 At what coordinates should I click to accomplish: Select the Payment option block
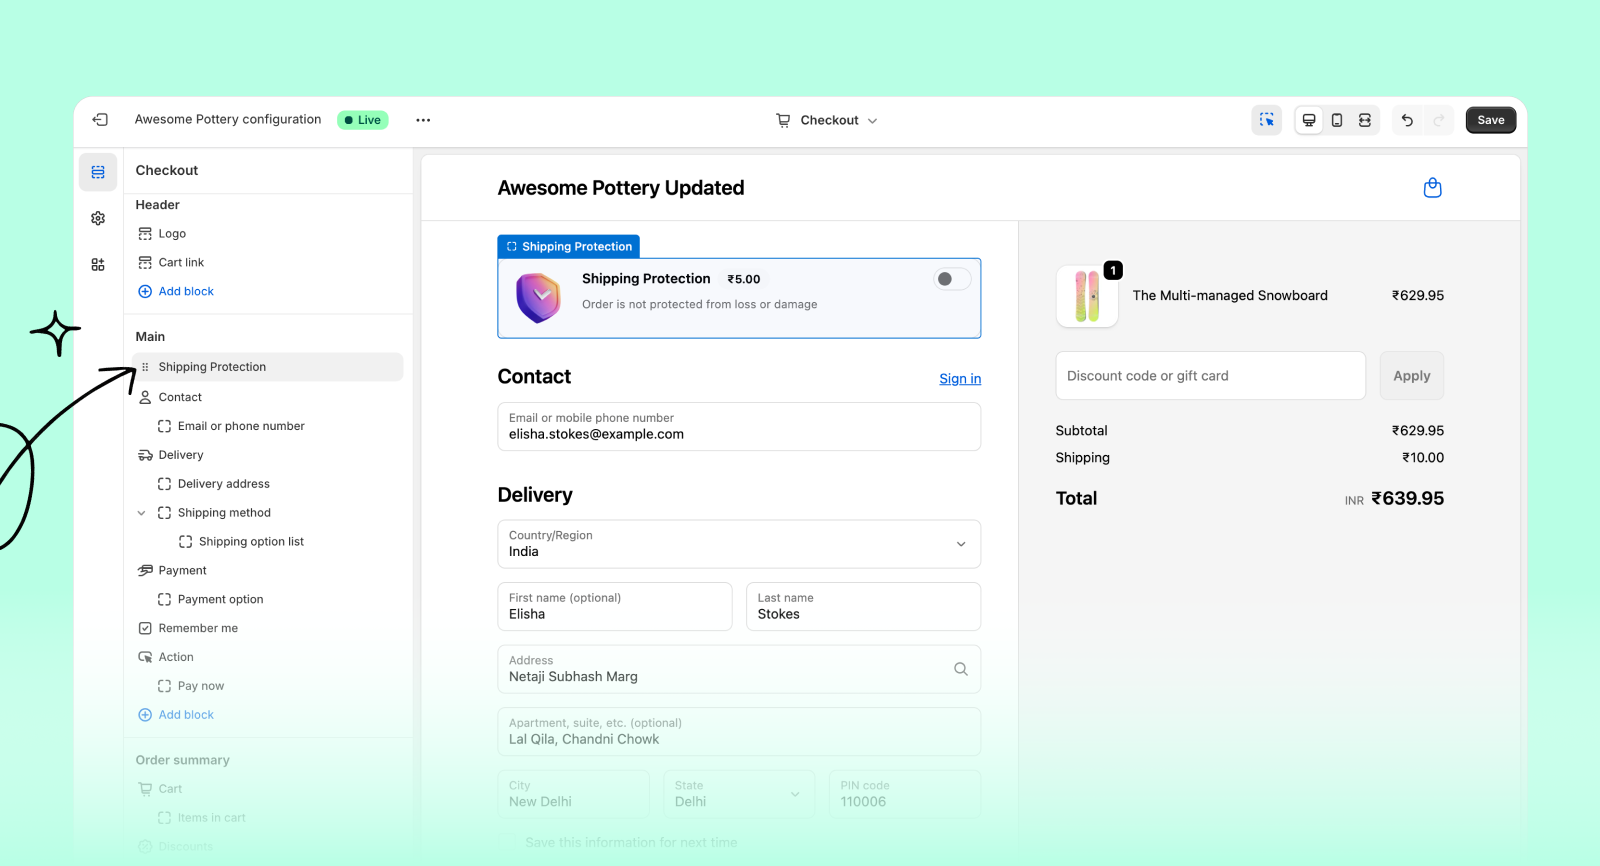tap(220, 600)
